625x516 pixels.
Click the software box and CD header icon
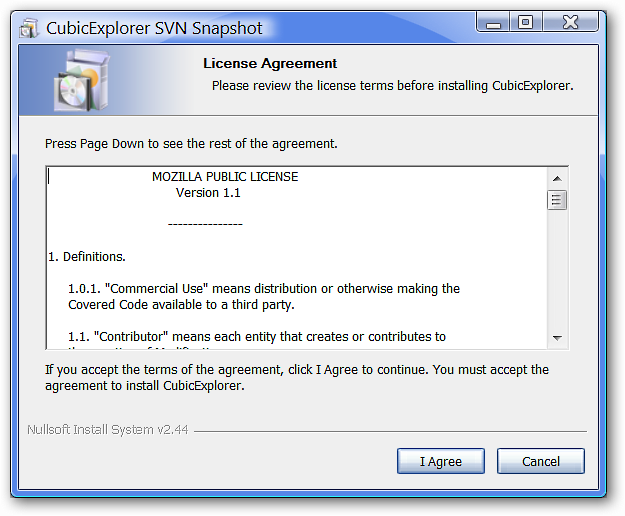pos(82,80)
